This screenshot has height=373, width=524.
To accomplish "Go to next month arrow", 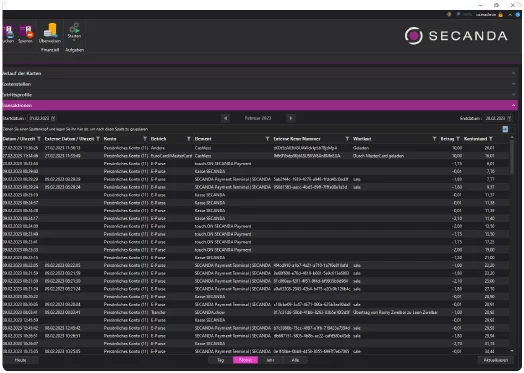I will click(x=291, y=118).
